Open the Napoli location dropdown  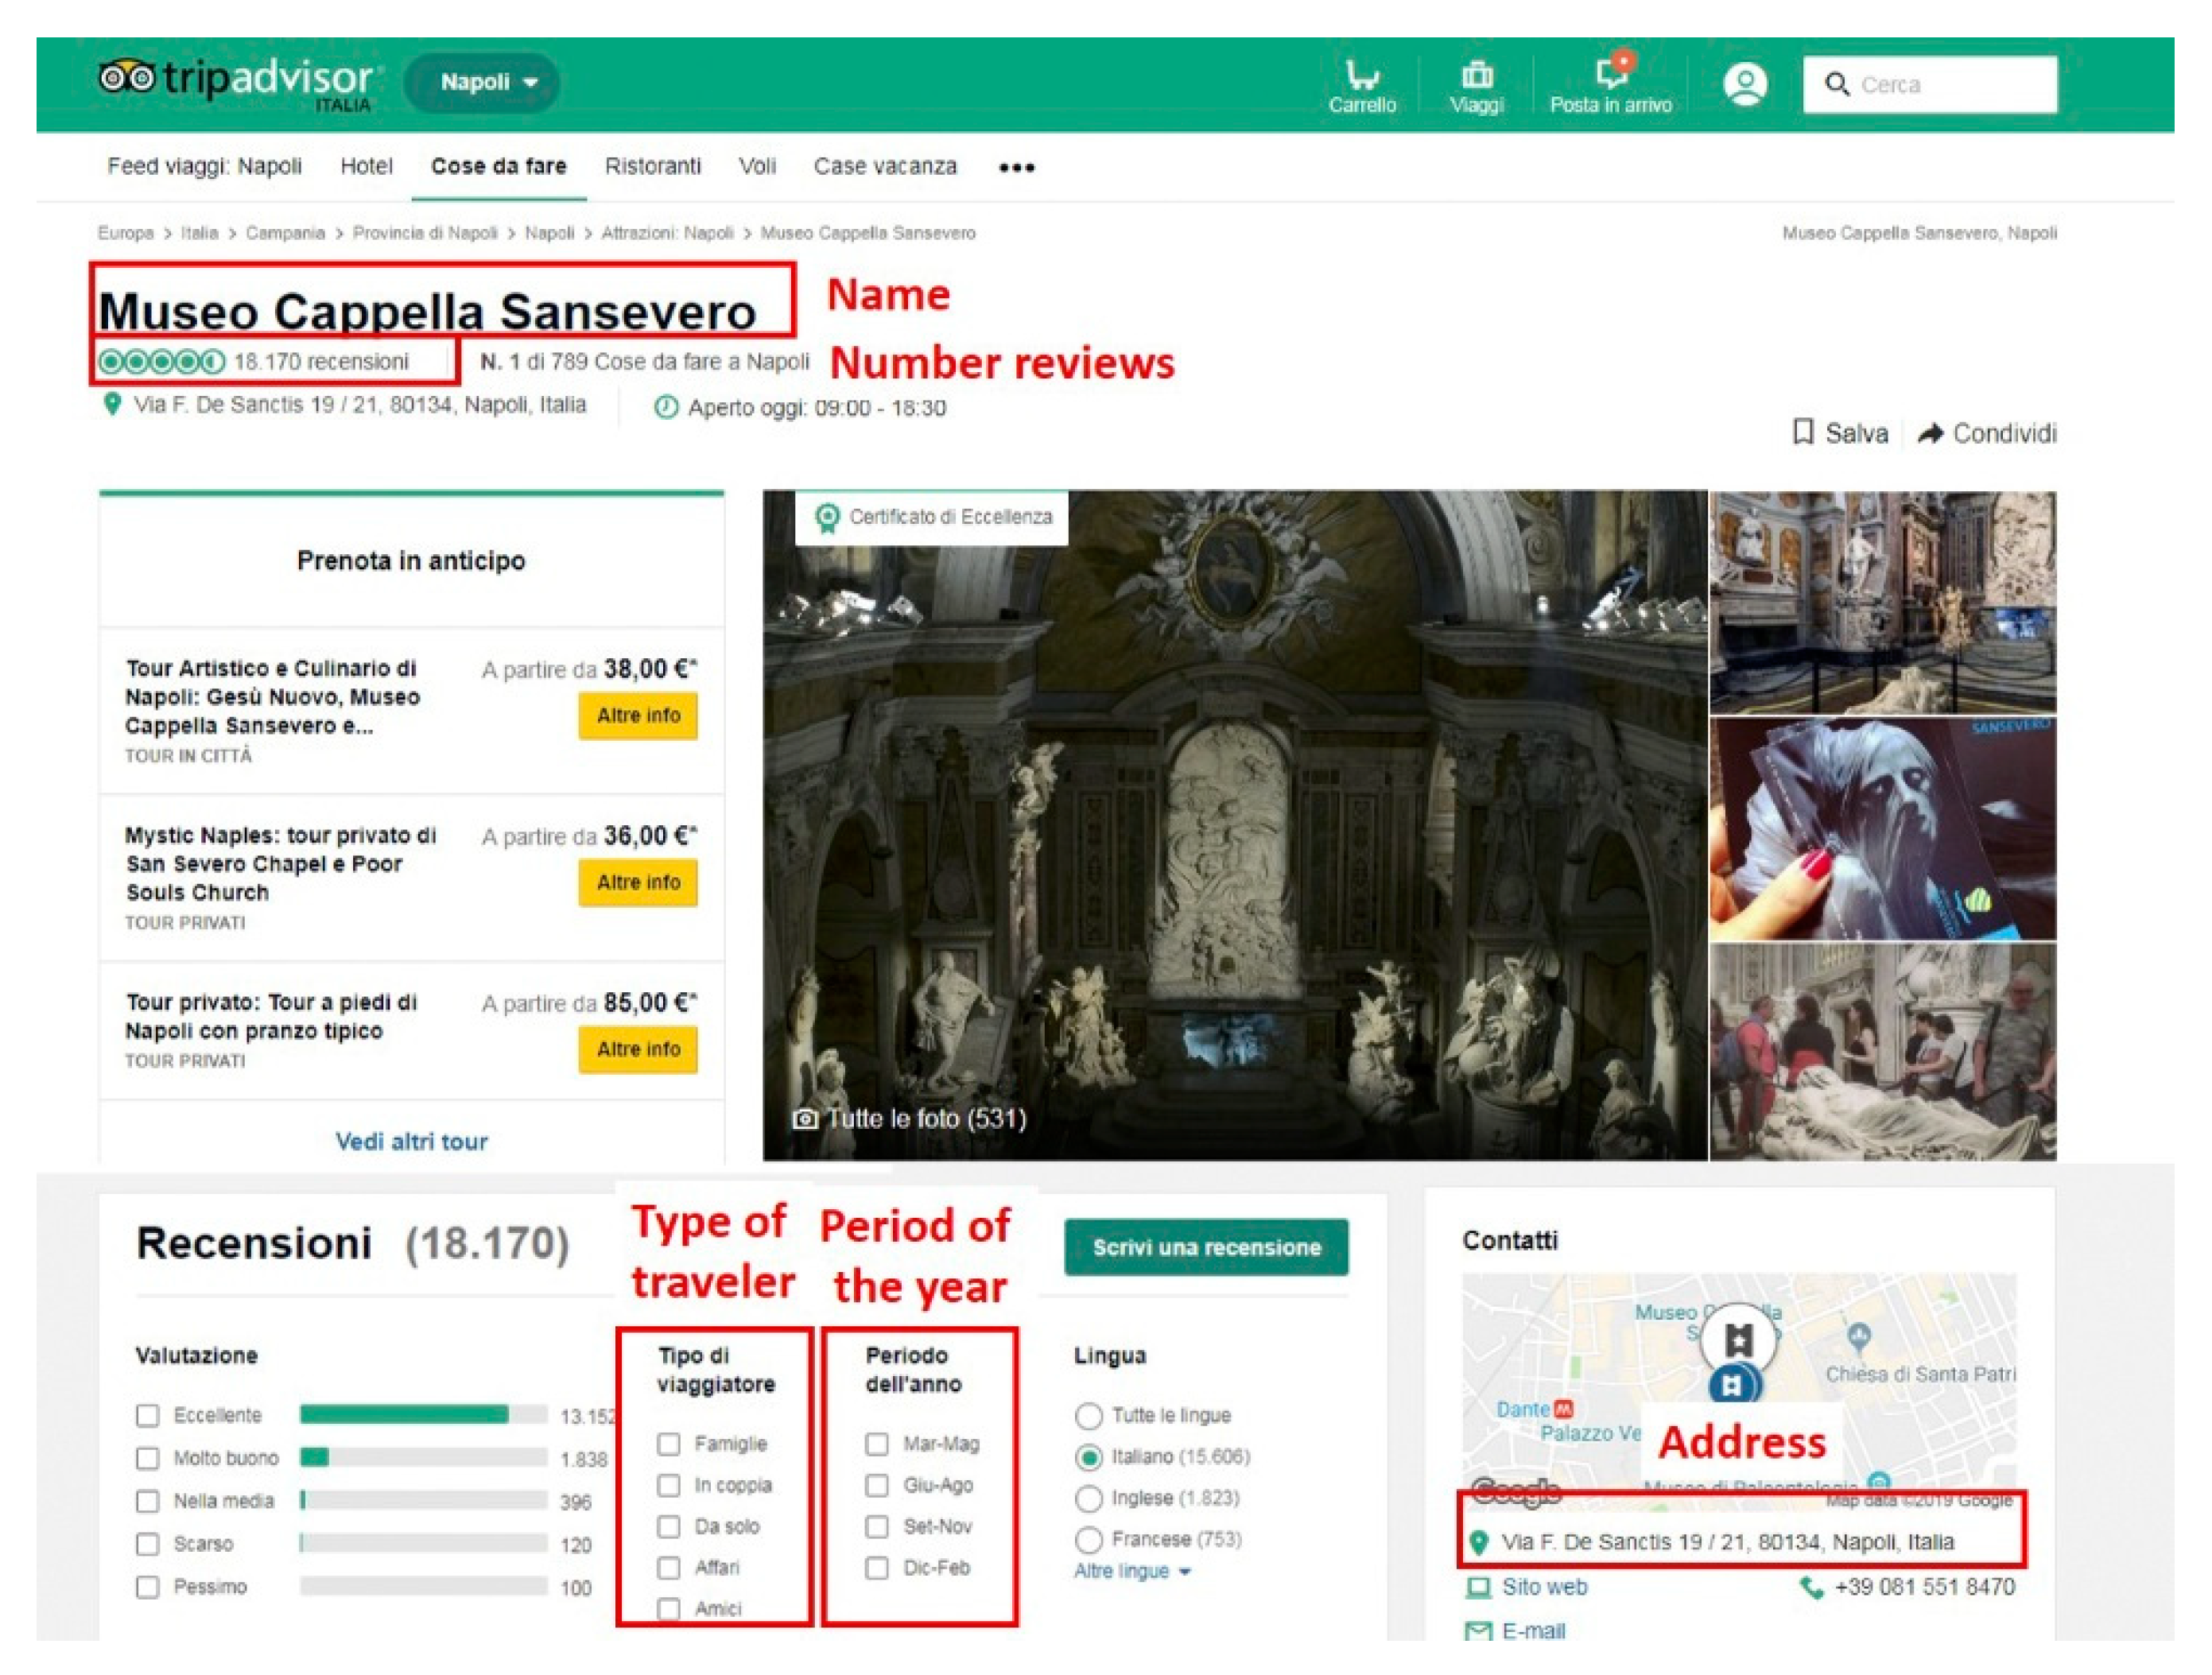[x=487, y=82]
